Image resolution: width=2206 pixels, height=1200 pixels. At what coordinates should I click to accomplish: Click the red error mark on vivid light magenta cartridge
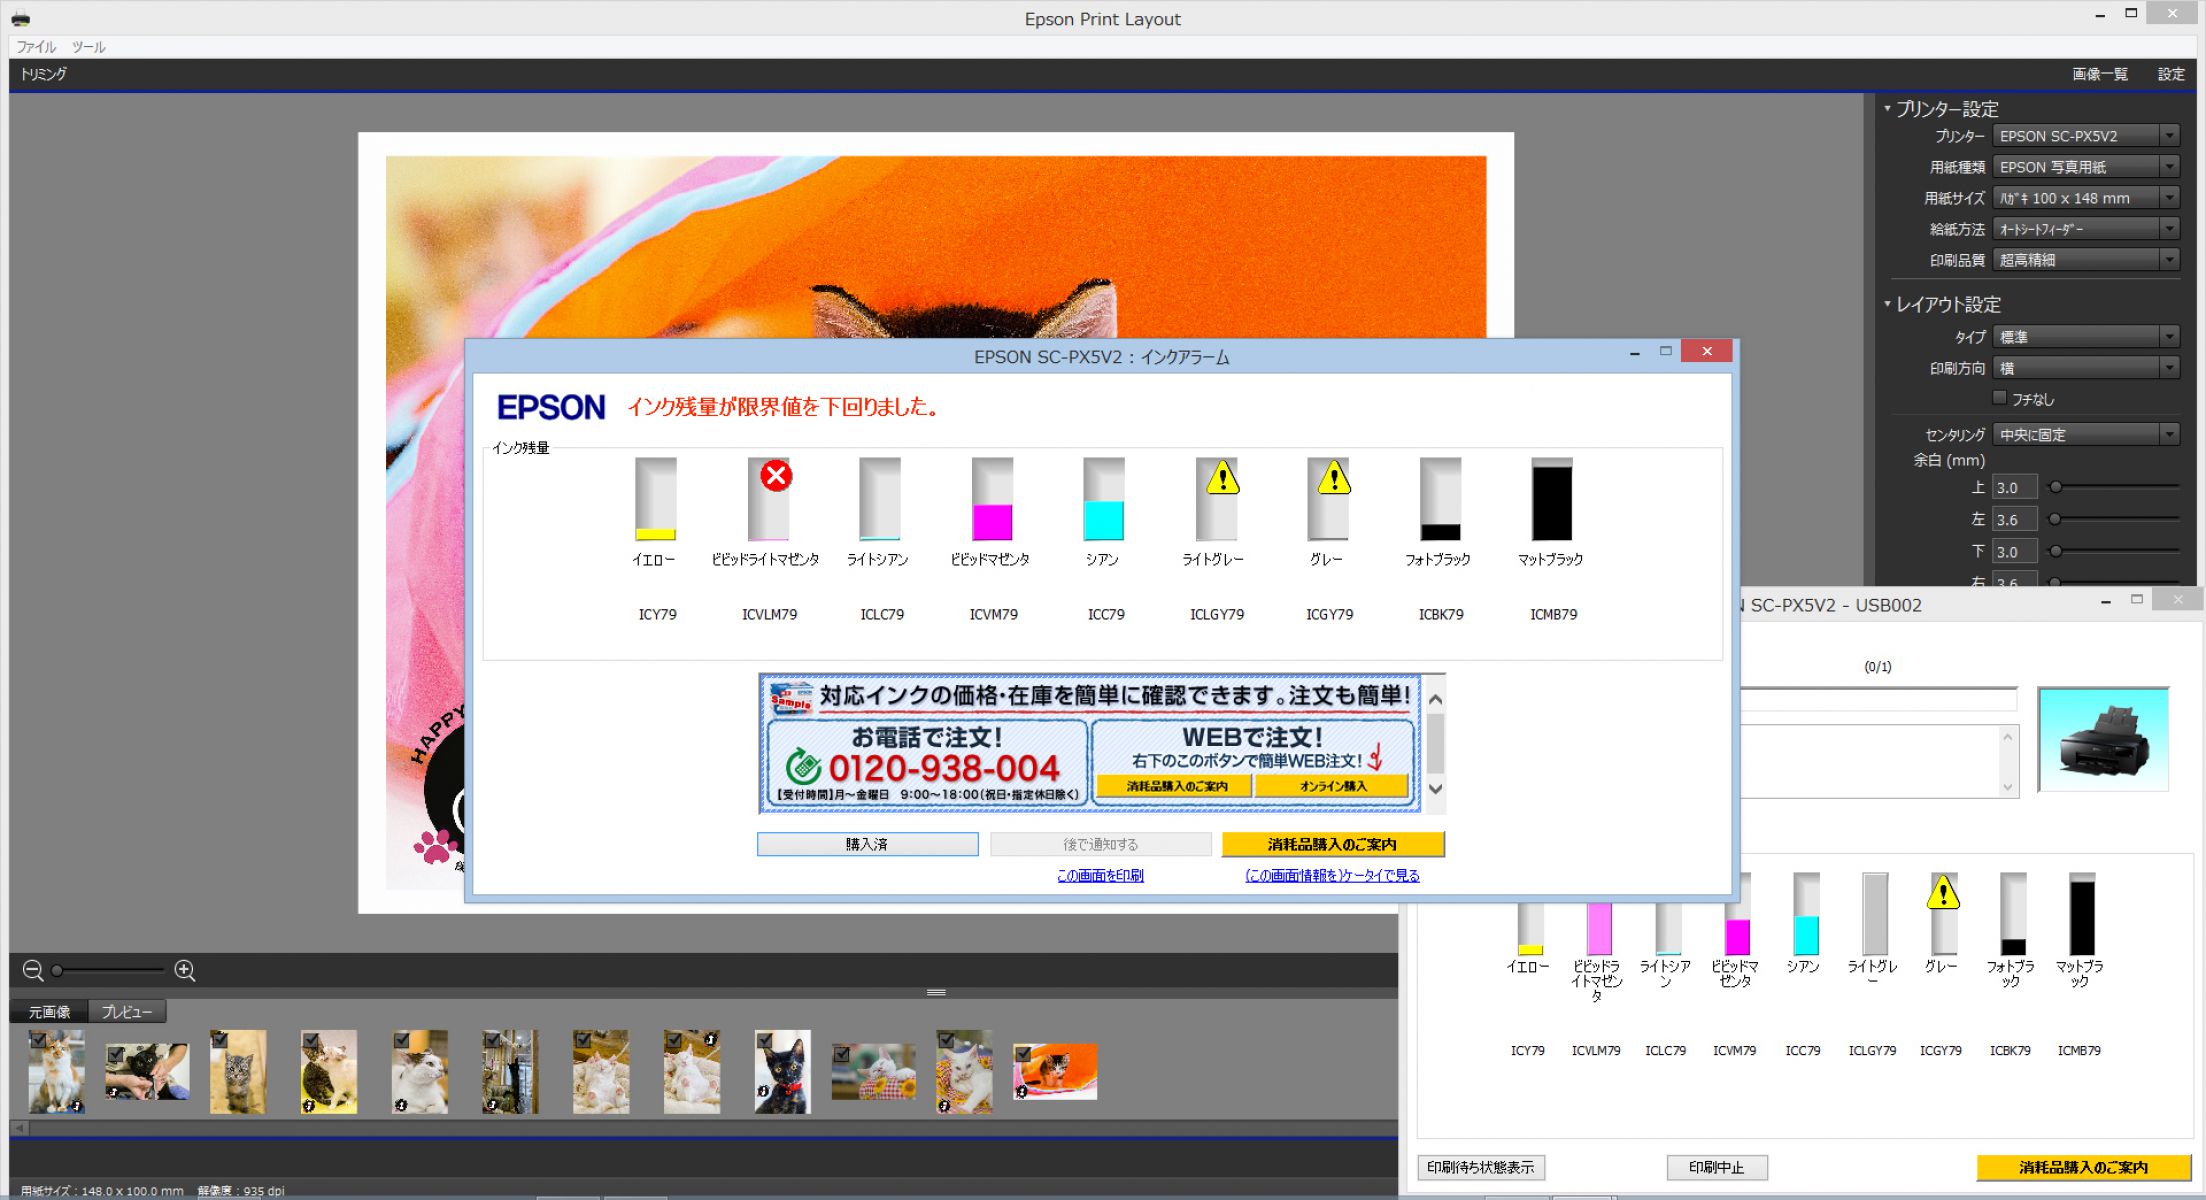[776, 475]
